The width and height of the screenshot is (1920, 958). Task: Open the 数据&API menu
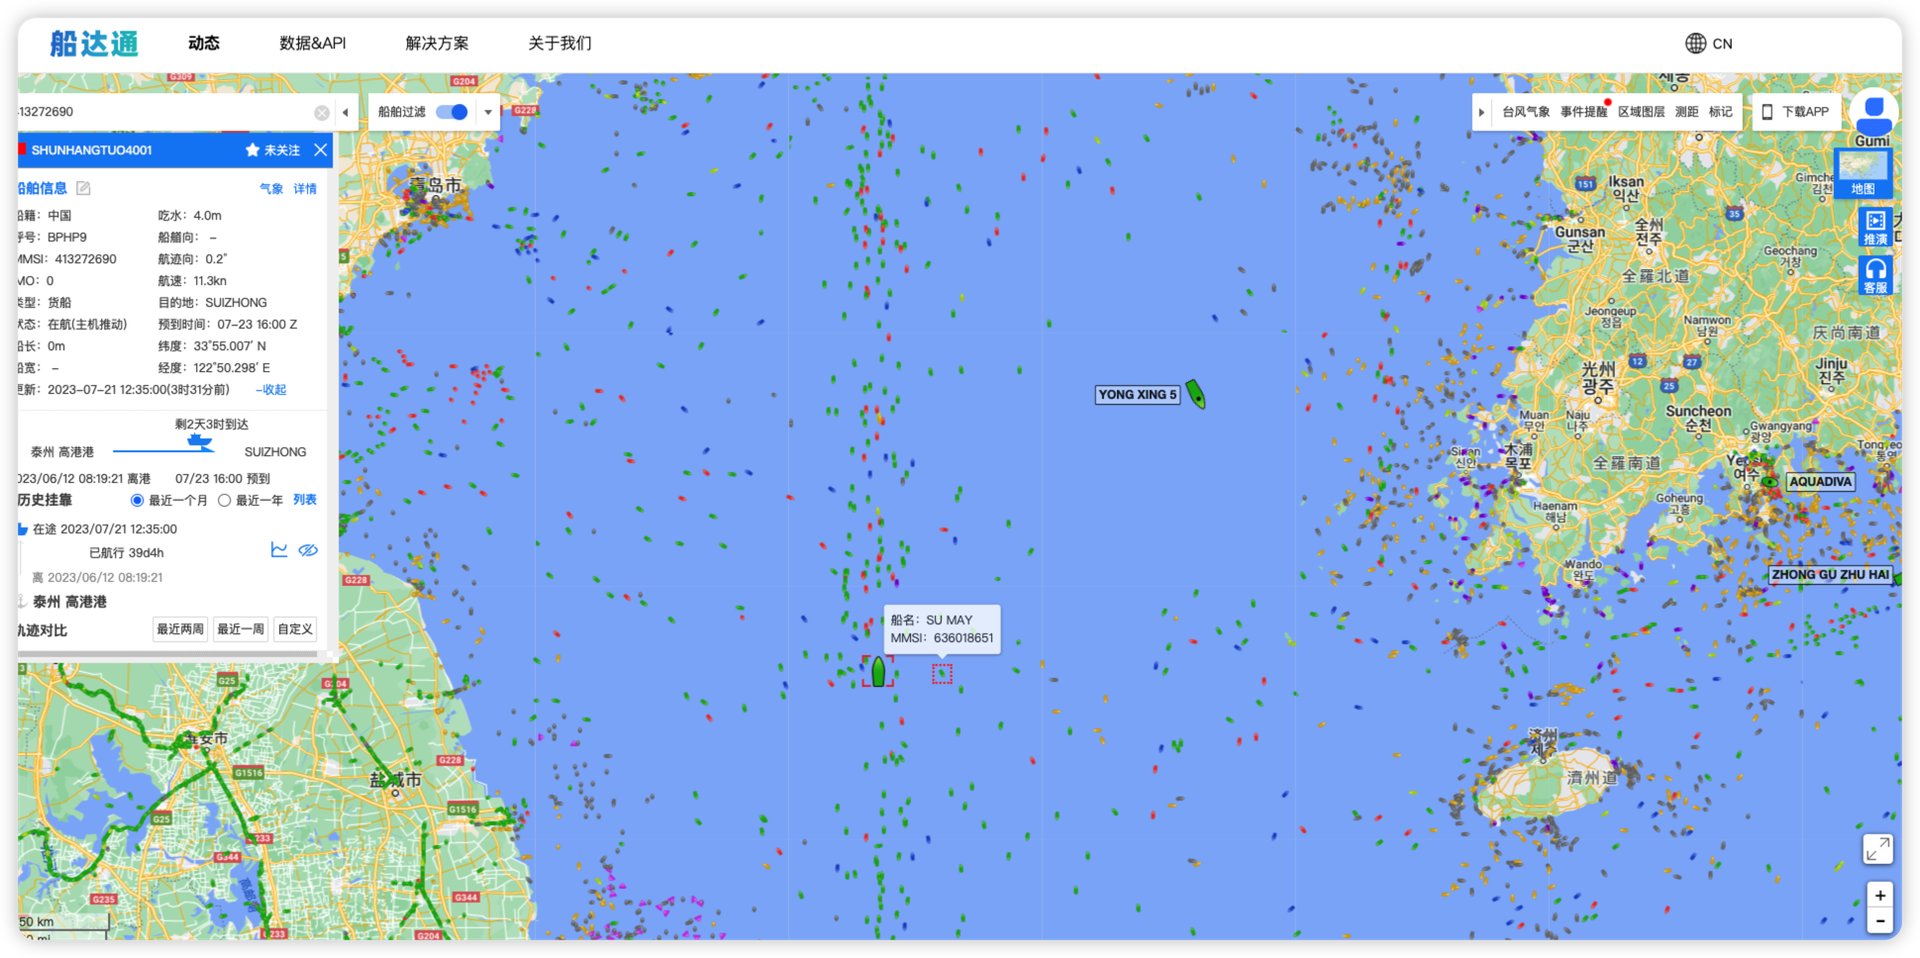coord(312,43)
